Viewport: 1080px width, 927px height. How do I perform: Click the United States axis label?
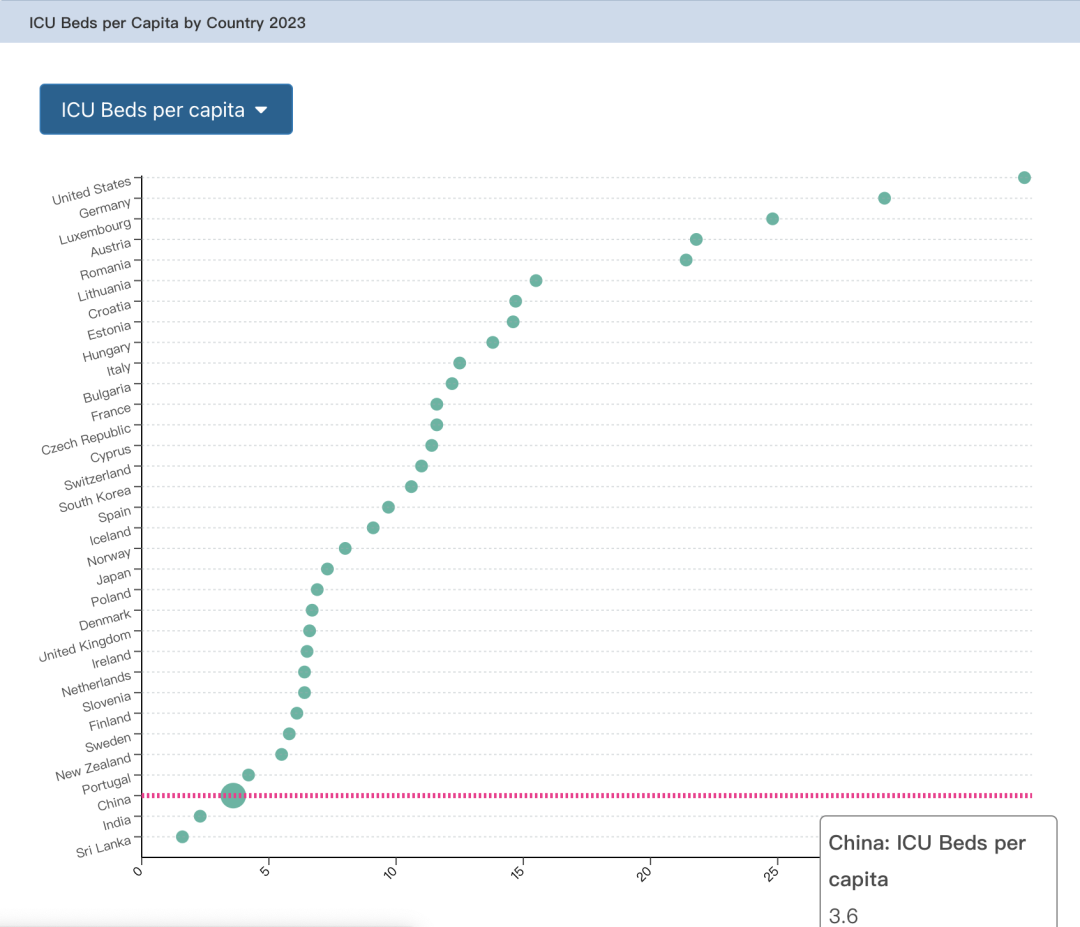pos(92,191)
